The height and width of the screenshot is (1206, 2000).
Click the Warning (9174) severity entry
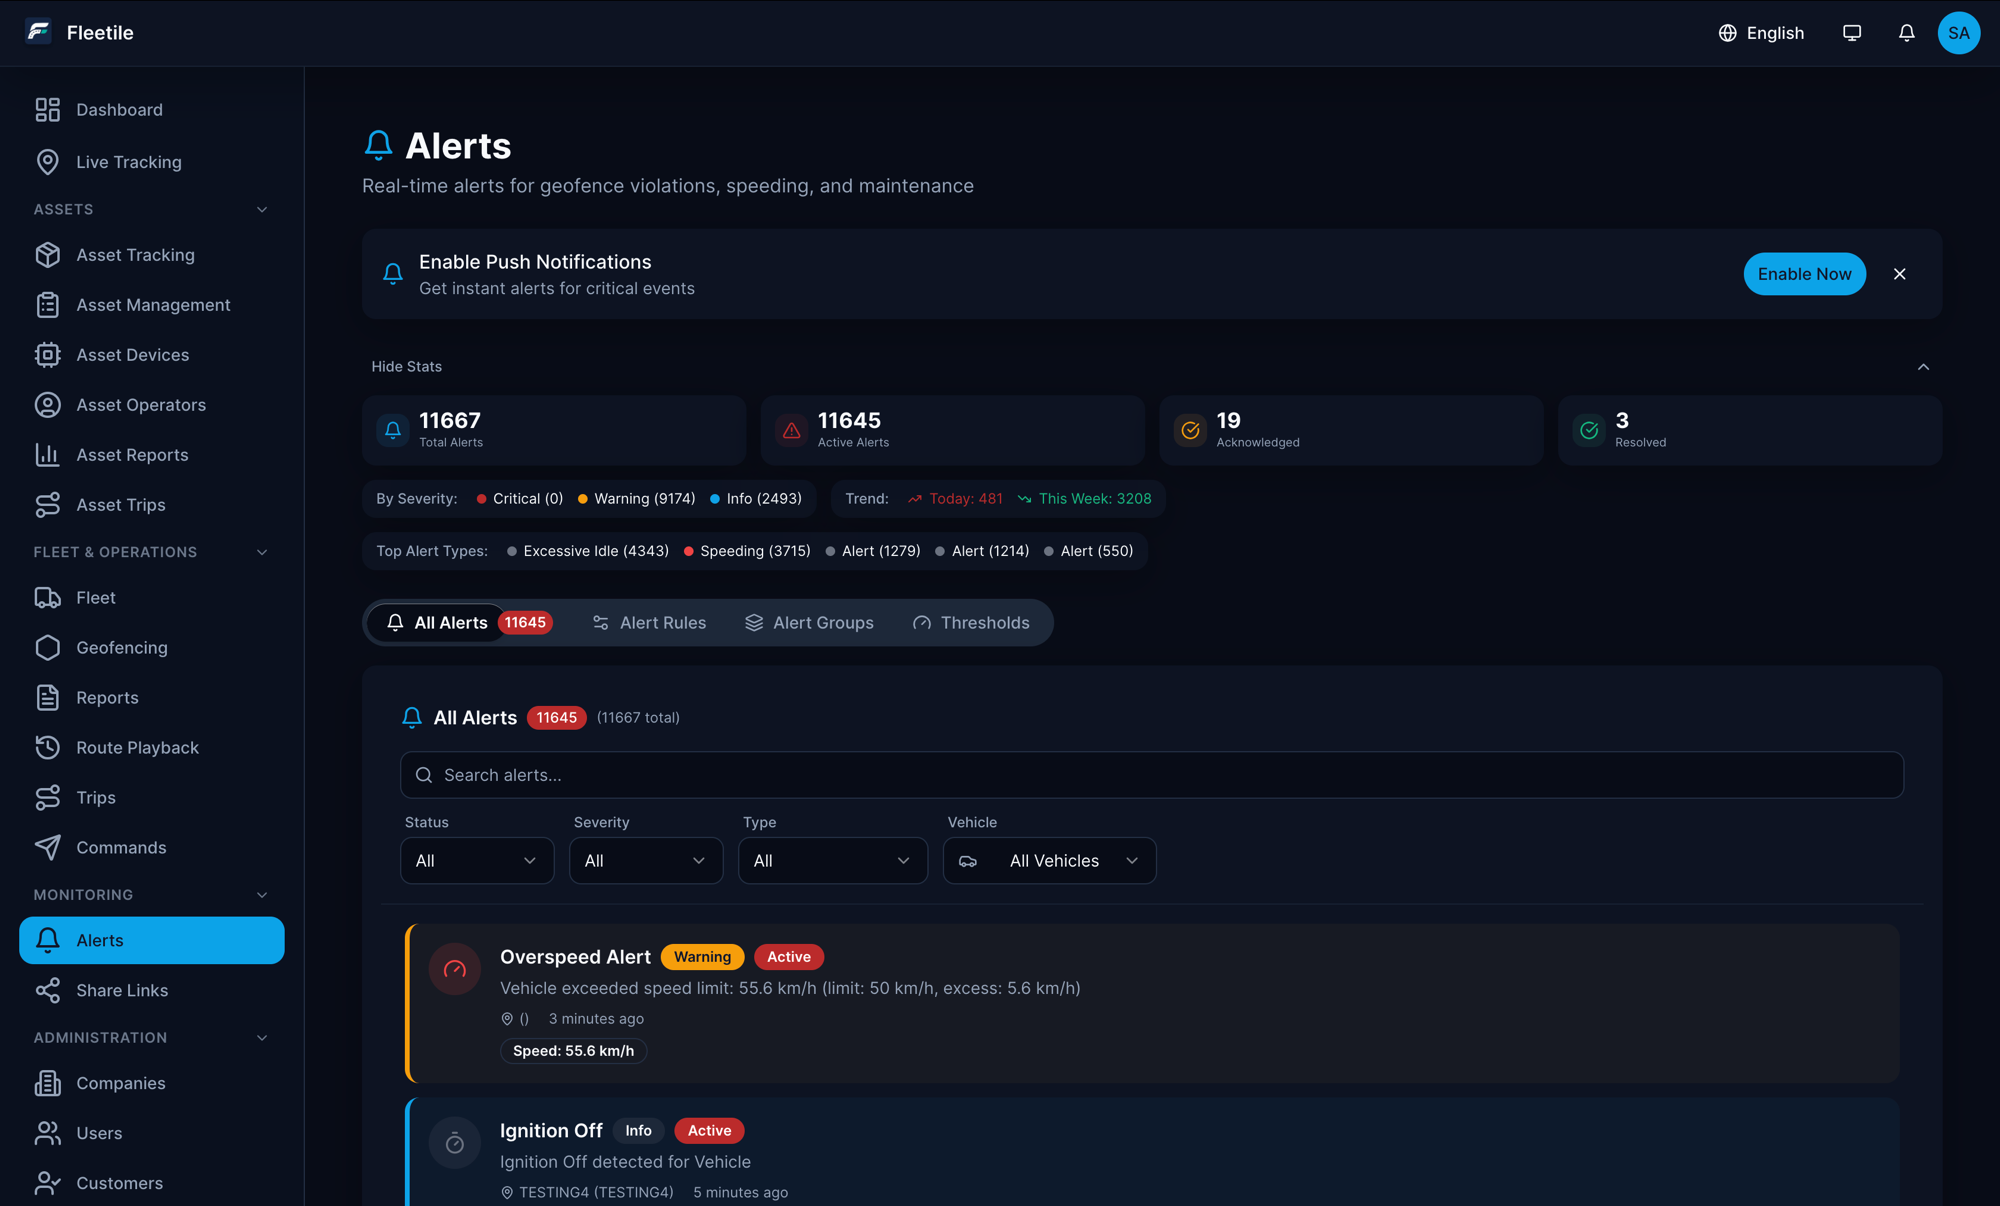click(x=637, y=499)
